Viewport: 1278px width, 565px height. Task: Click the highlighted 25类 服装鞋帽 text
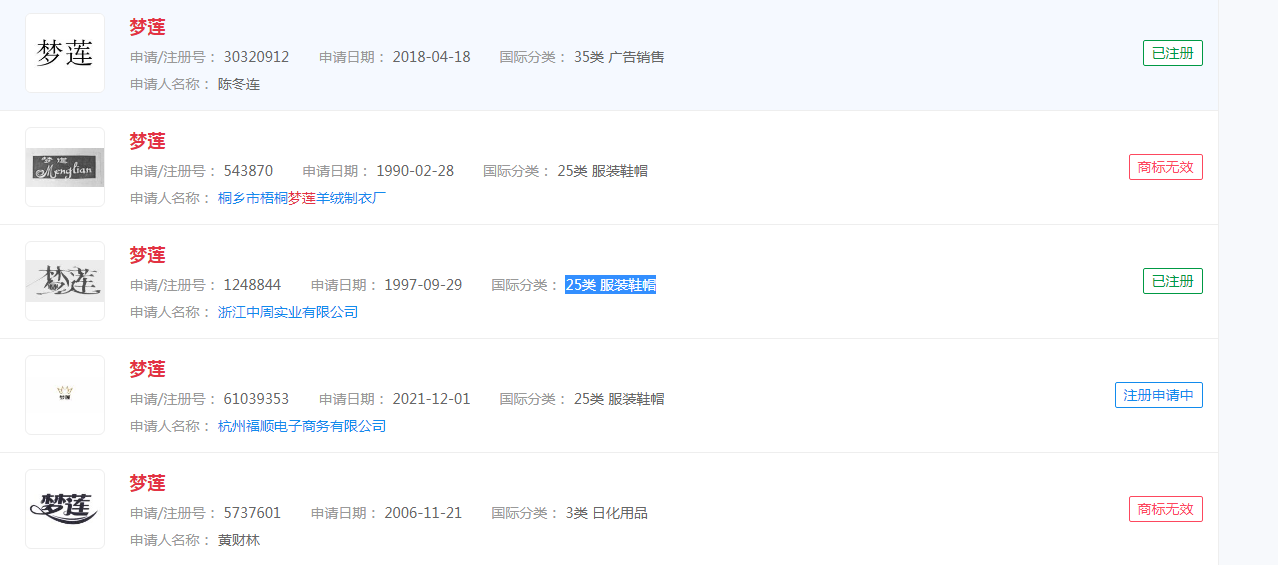(x=610, y=285)
